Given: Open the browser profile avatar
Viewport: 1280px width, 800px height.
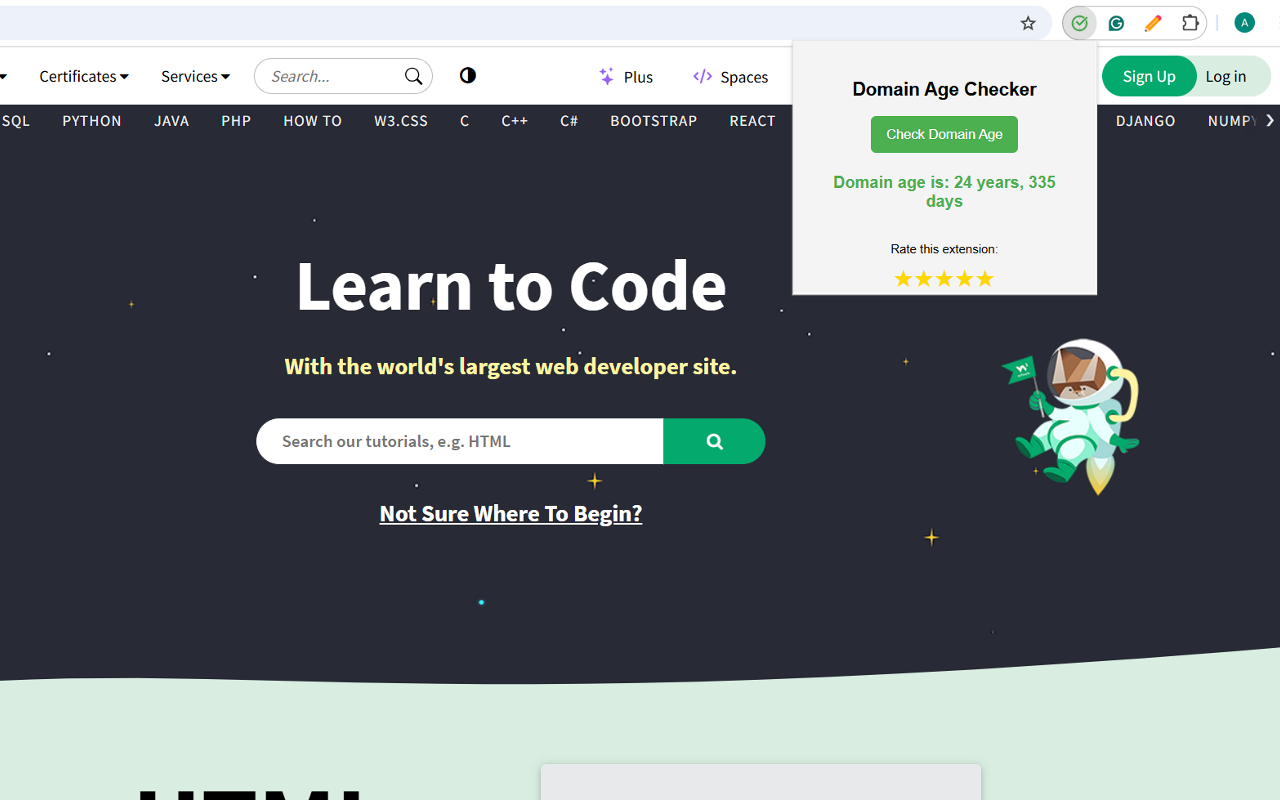Looking at the screenshot, I should [x=1244, y=22].
